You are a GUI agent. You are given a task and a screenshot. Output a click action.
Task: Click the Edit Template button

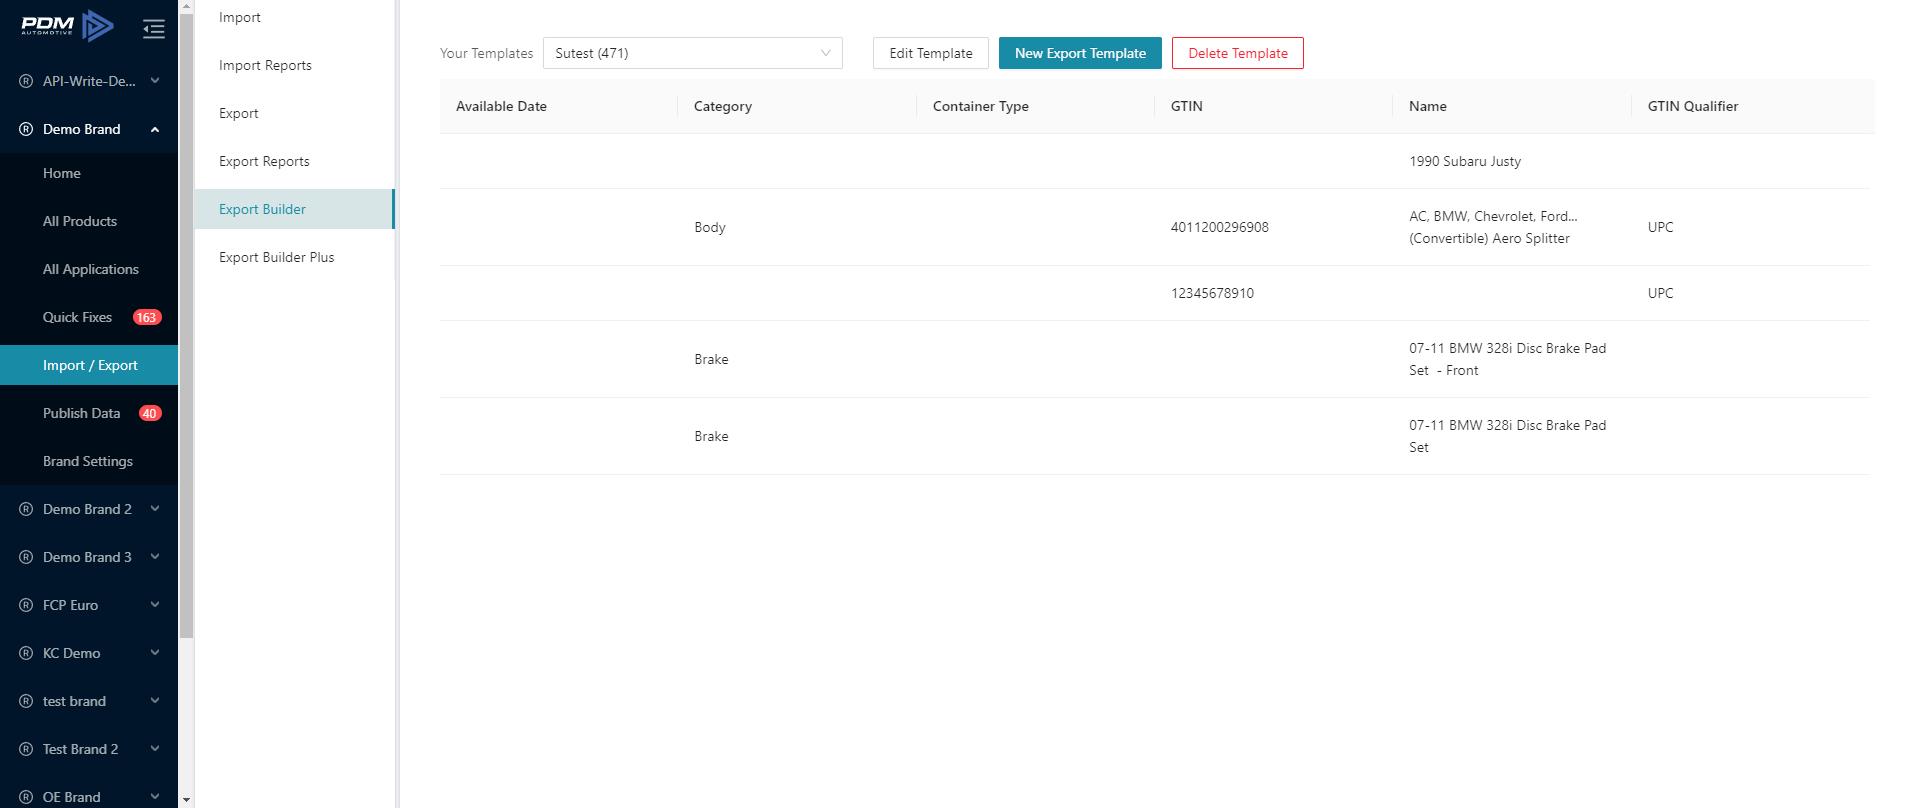click(931, 53)
